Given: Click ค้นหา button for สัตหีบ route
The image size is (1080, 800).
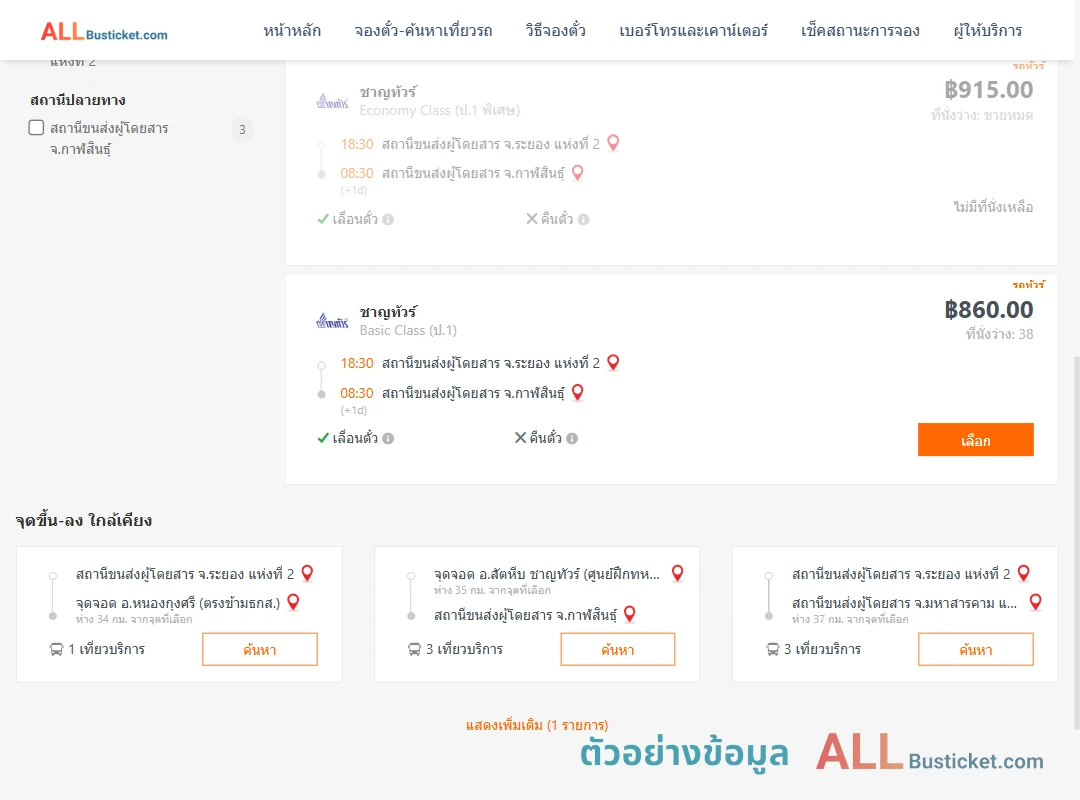Looking at the screenshot, I should click(618, 649).
